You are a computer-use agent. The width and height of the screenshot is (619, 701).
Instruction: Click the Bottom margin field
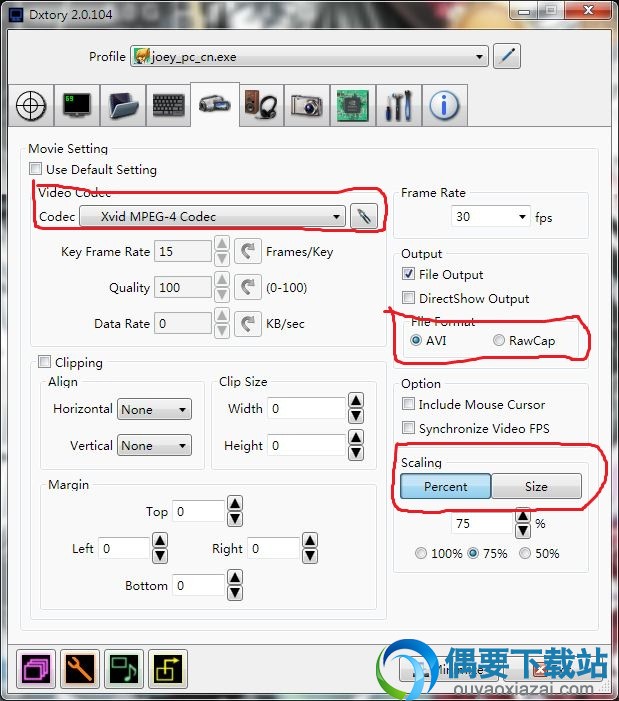[x=198, y=585]
